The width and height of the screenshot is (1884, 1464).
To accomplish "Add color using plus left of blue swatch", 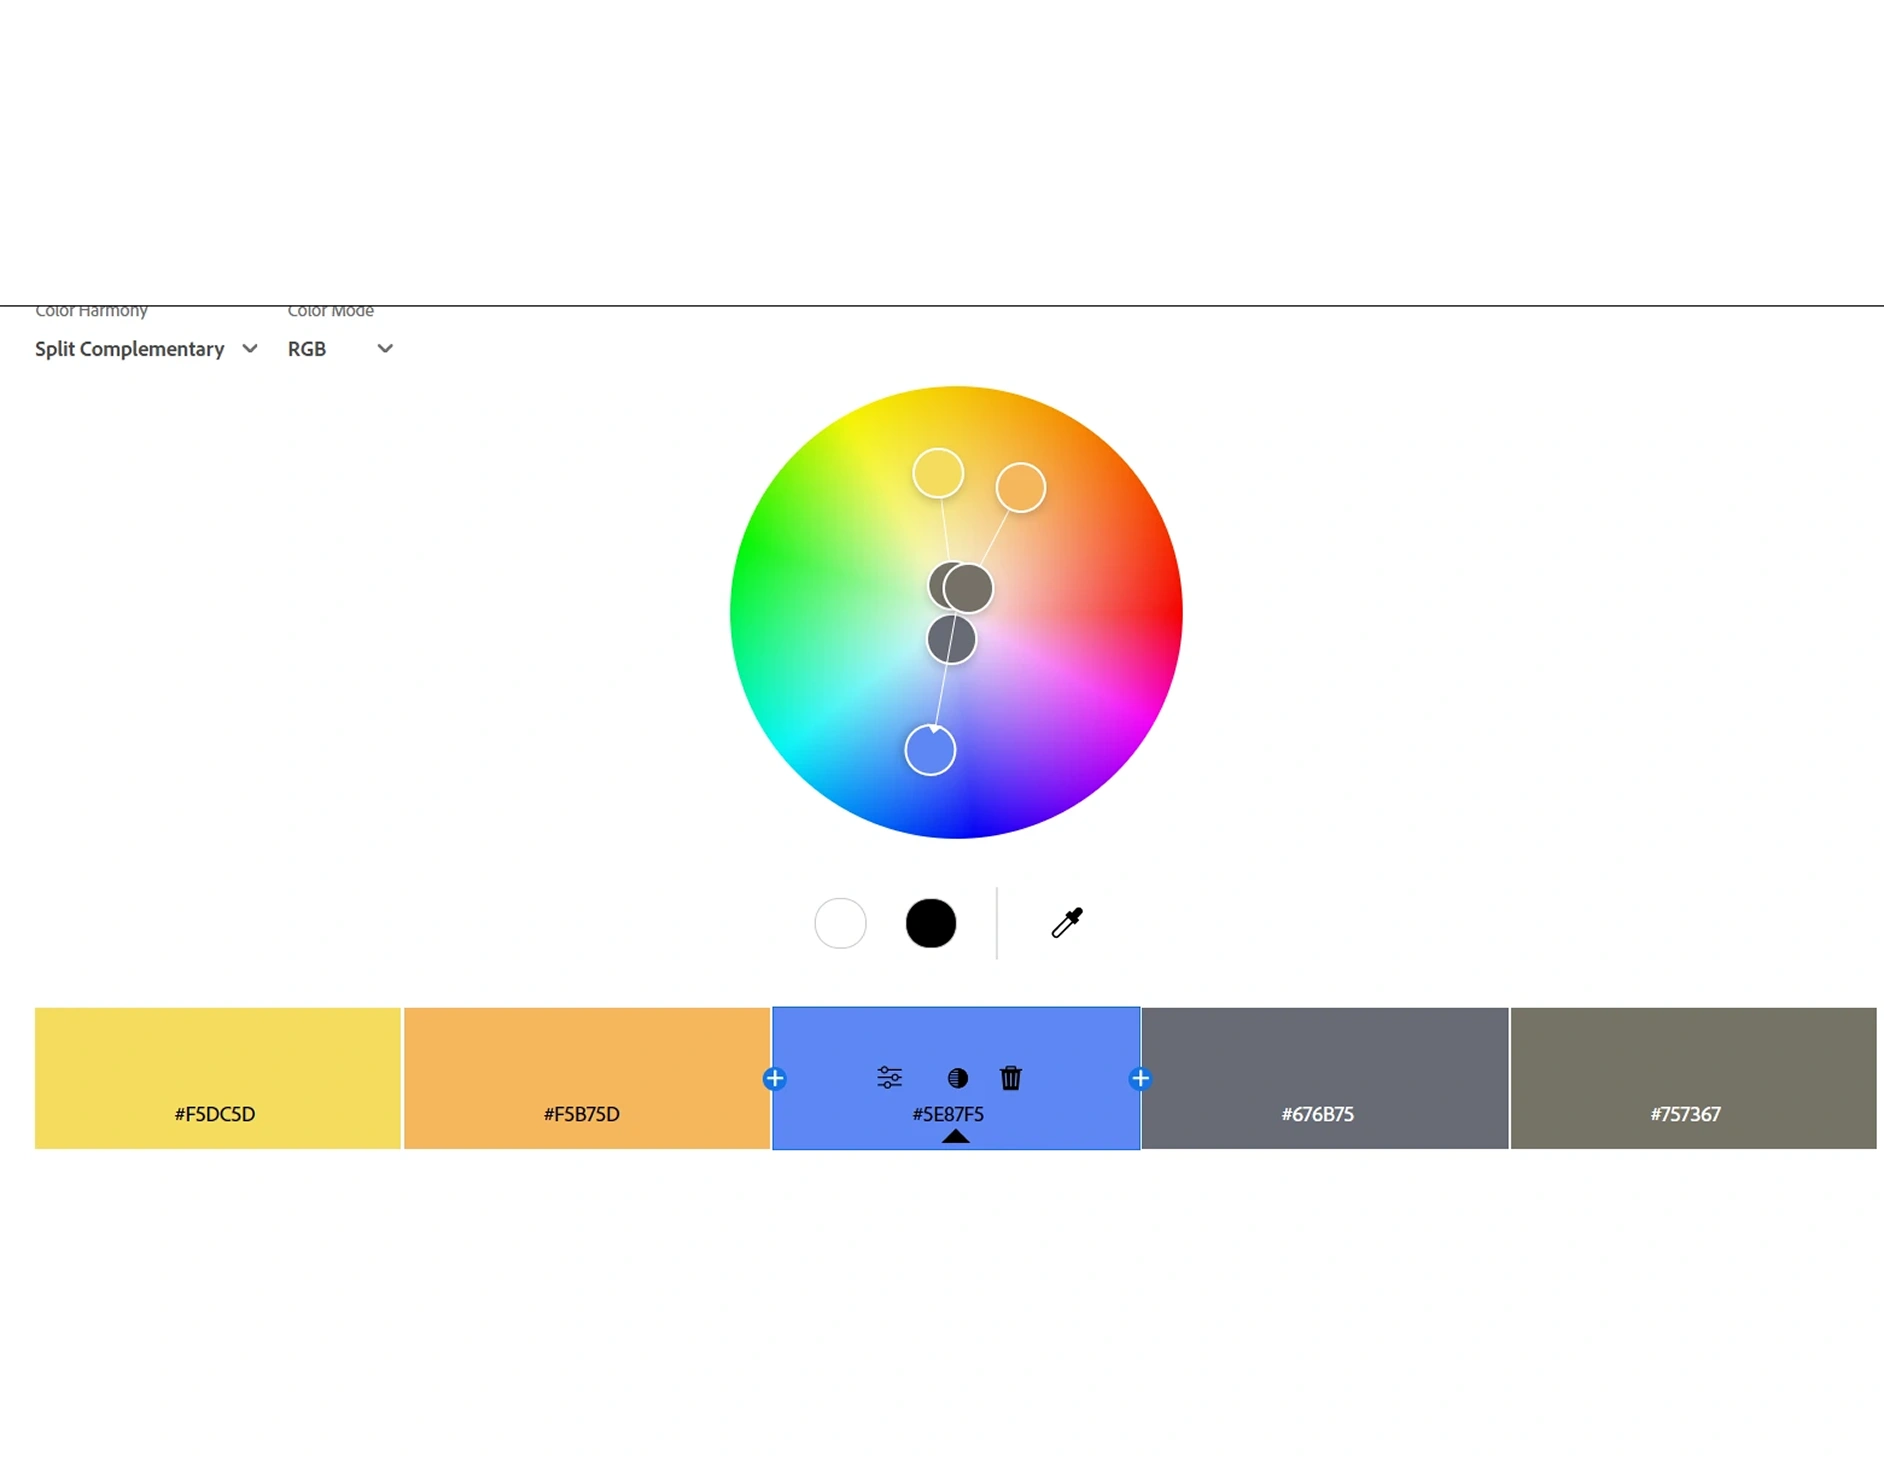I will [x=774, y=1078].
